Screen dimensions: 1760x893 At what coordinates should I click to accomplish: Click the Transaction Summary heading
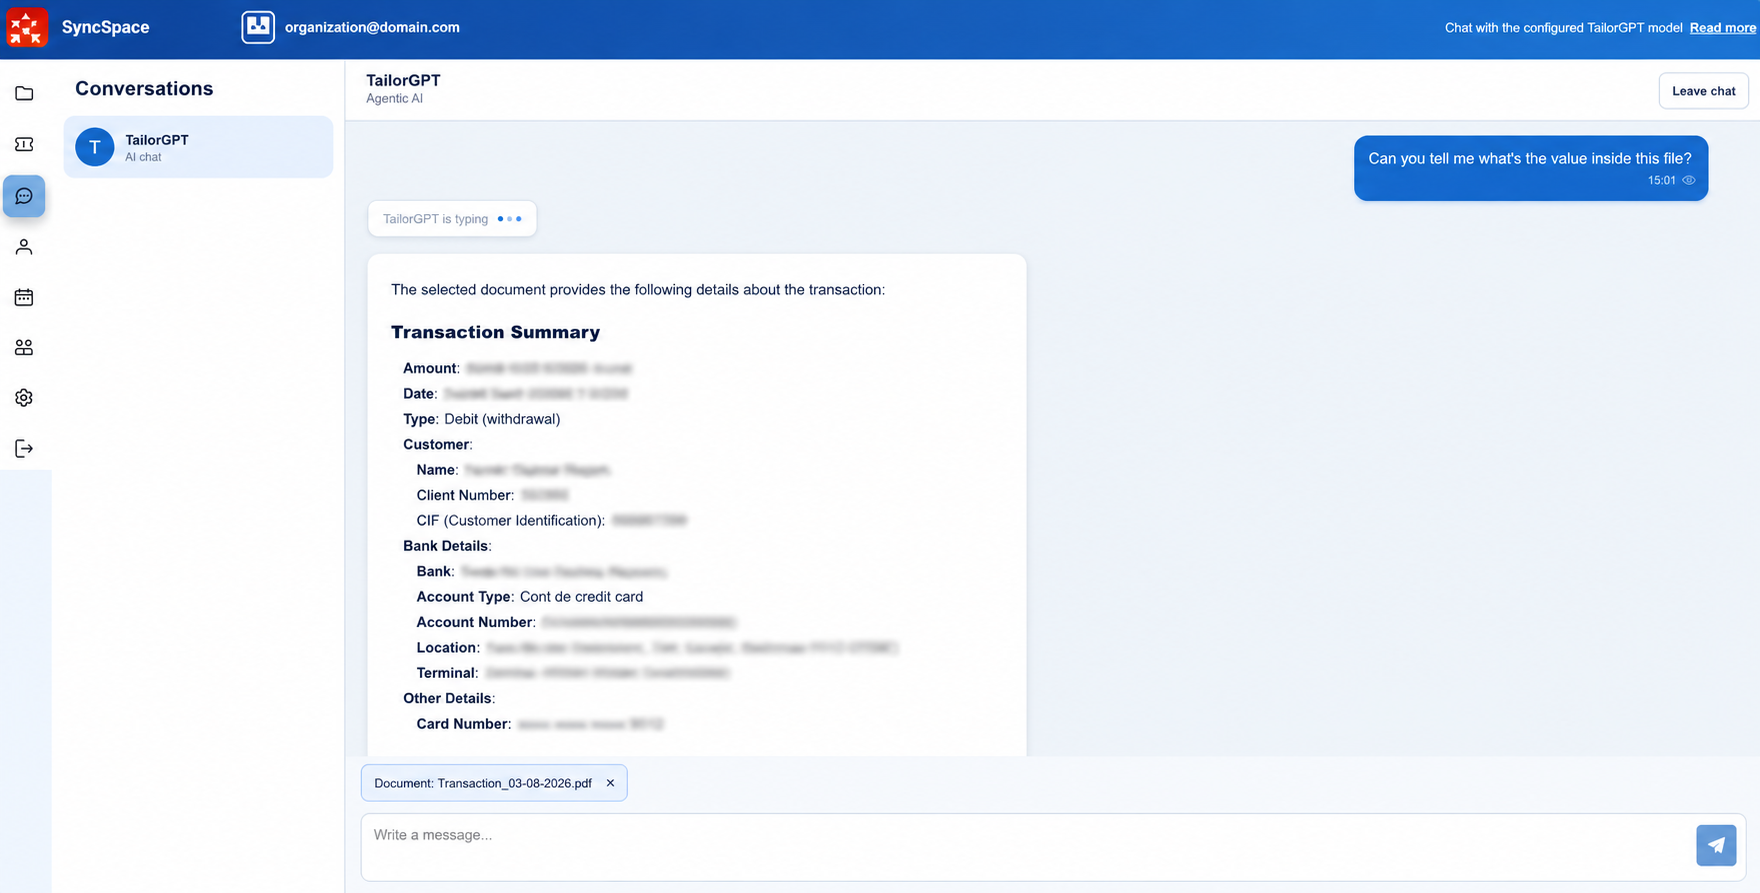[x=495, y=332]
